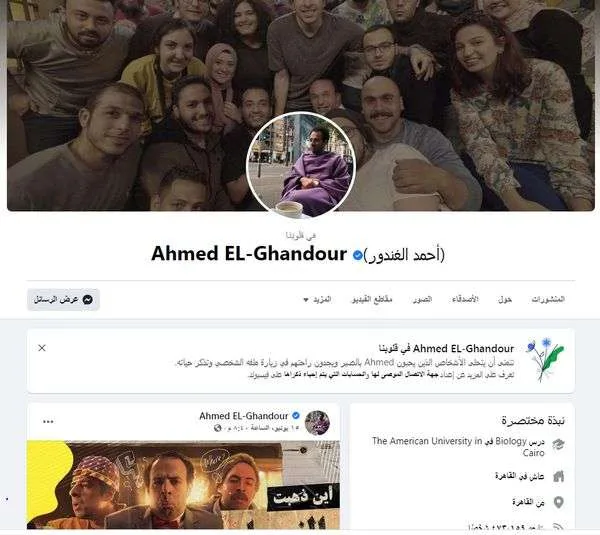This screenshot has height=535, width=600.
Task: Click the location pin icon من القاهرة
Action: click(559, 502)
